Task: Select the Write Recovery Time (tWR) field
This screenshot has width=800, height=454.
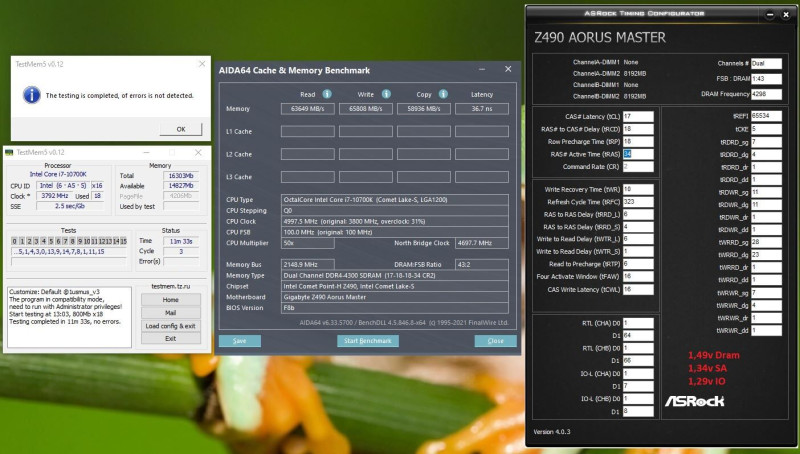Action: coord(638,189)
